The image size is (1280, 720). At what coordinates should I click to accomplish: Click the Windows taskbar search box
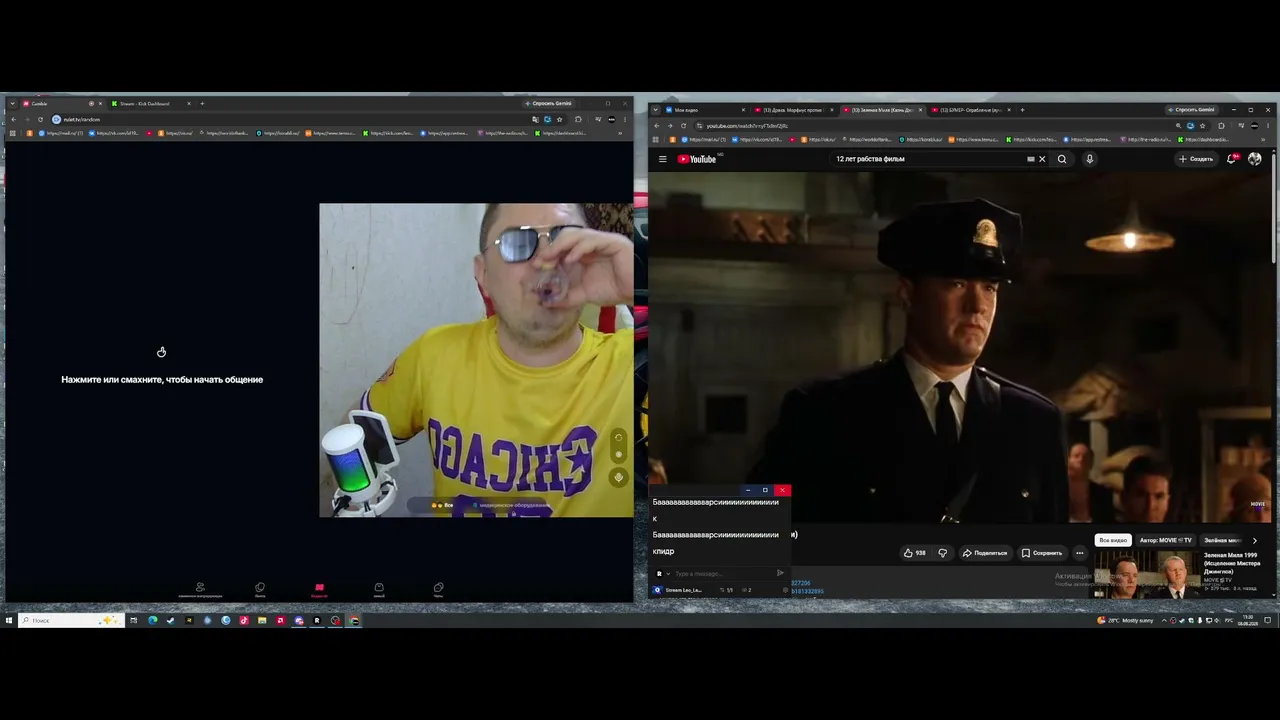click(x=72, y=620)
